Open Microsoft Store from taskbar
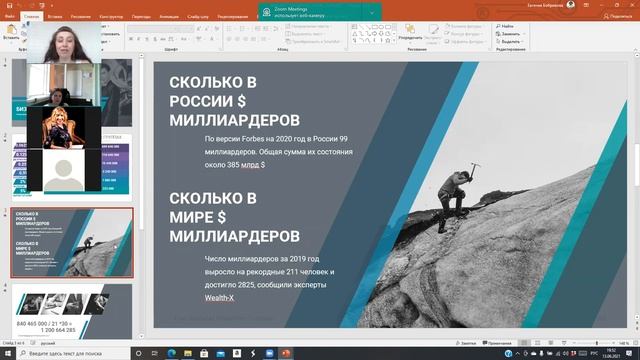This screenshot has height=360, width=640. coord(204,353)
